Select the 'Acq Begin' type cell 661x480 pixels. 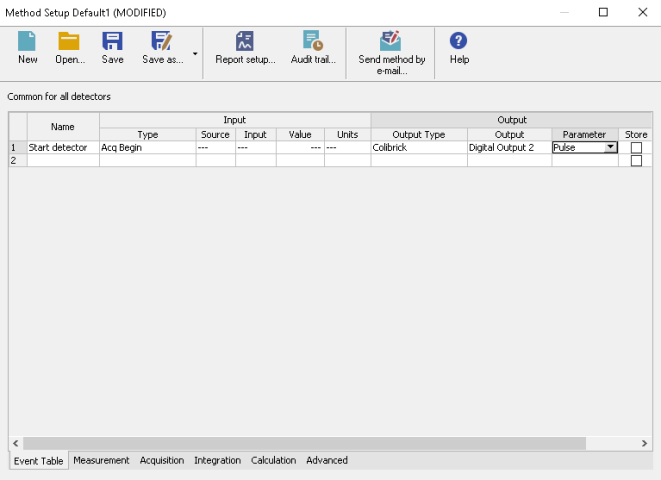coord(148,147)
